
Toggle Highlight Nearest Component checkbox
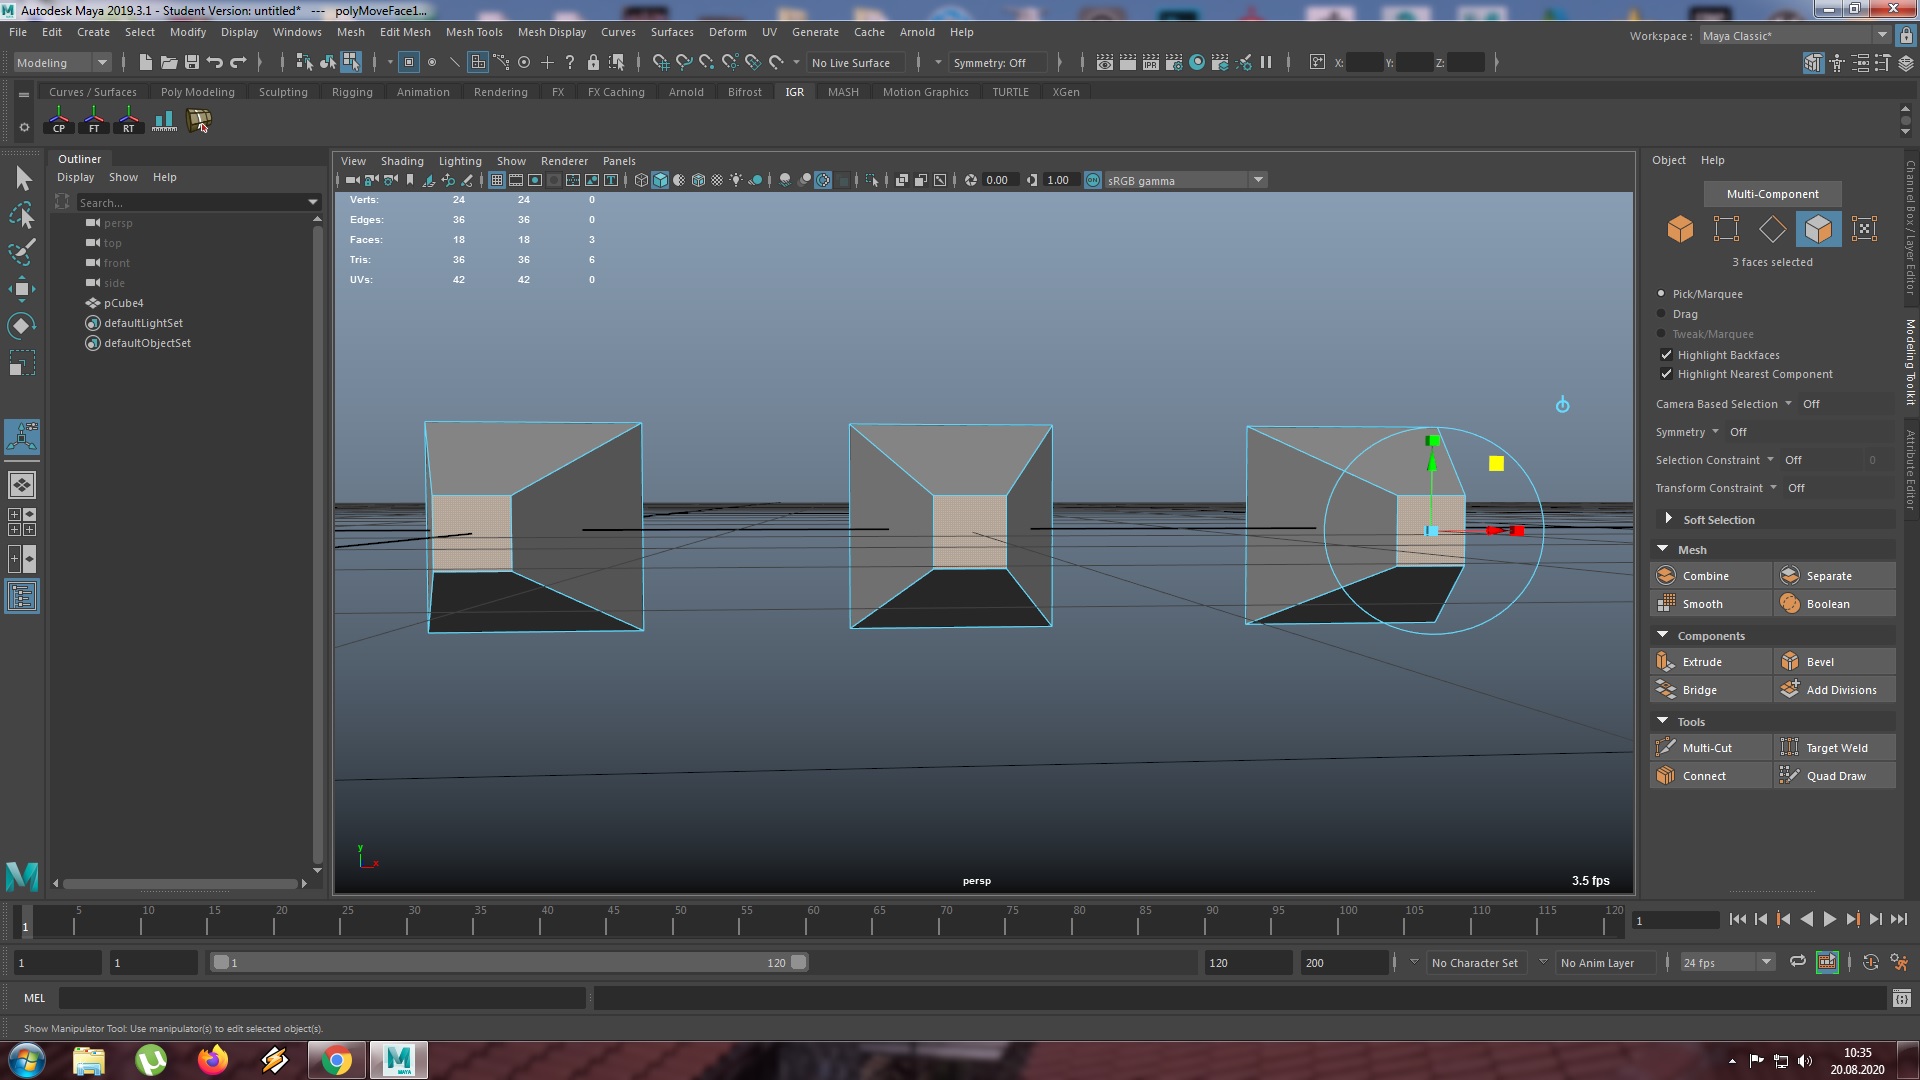pyautogui.click(x=1666, y=374)
